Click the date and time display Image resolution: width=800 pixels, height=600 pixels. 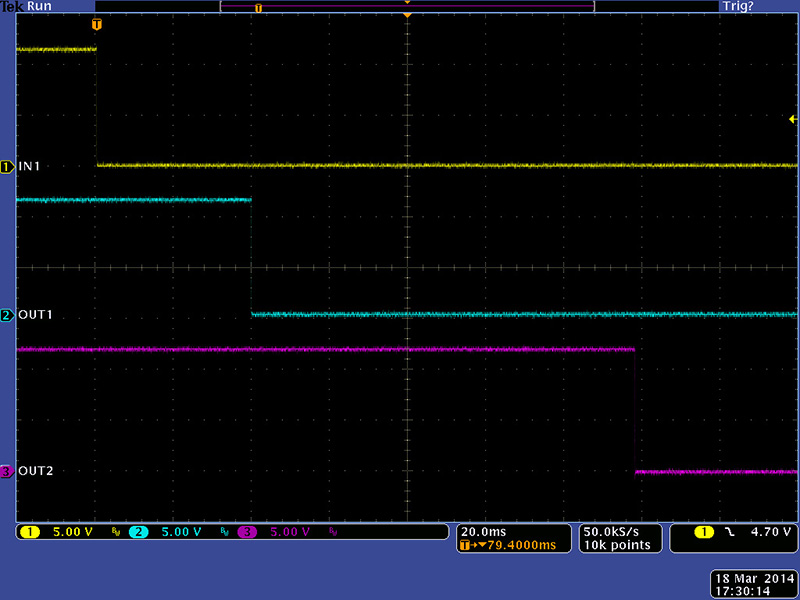pos(753,585)
